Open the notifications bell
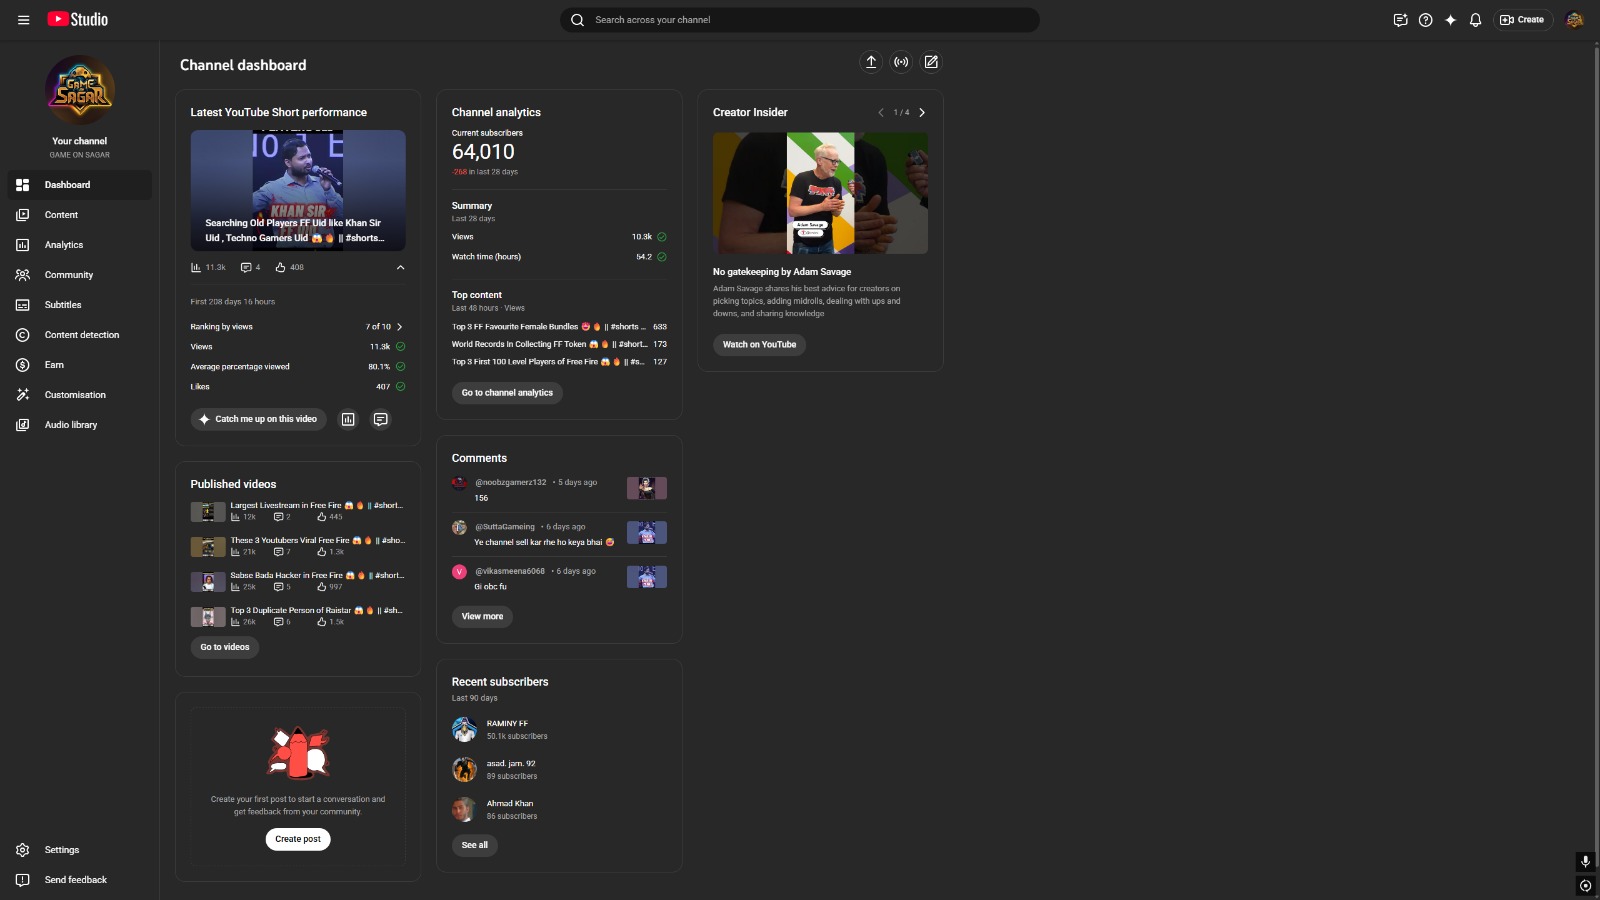Screen dimensions: 1600x900 [x=1475, y=20]
